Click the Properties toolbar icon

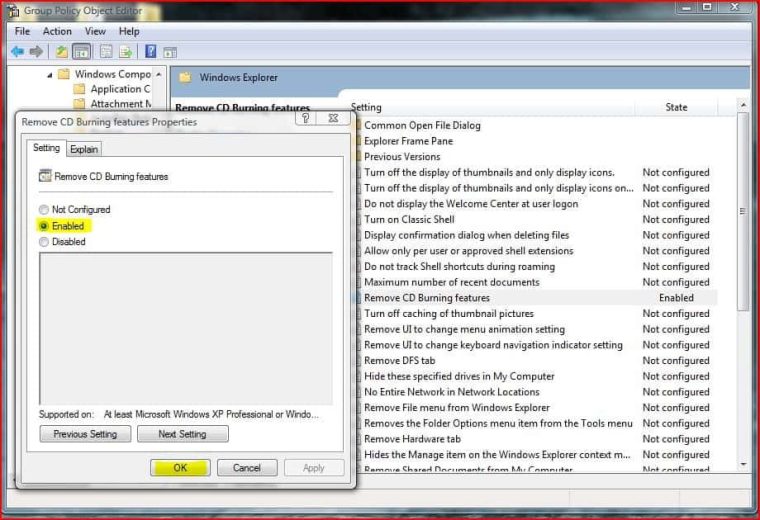coord(106,51)
